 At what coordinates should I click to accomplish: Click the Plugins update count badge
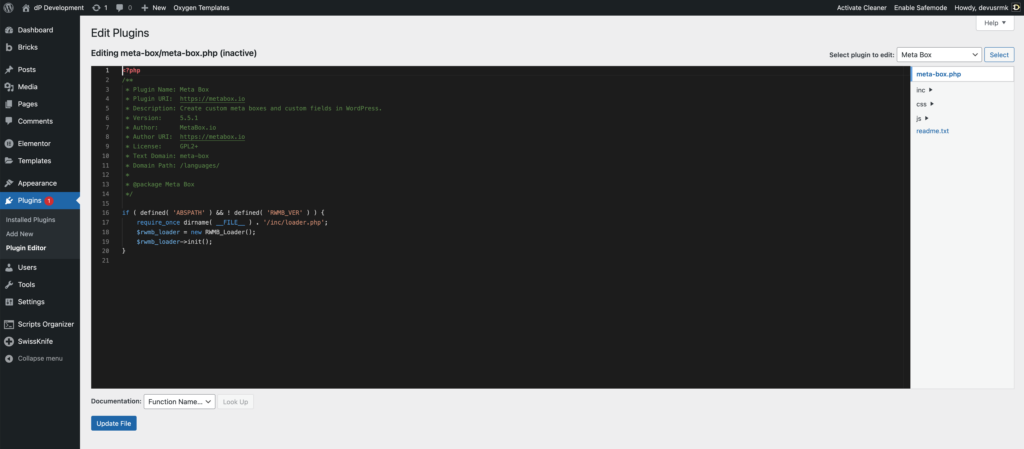click(x=49, y=200)
